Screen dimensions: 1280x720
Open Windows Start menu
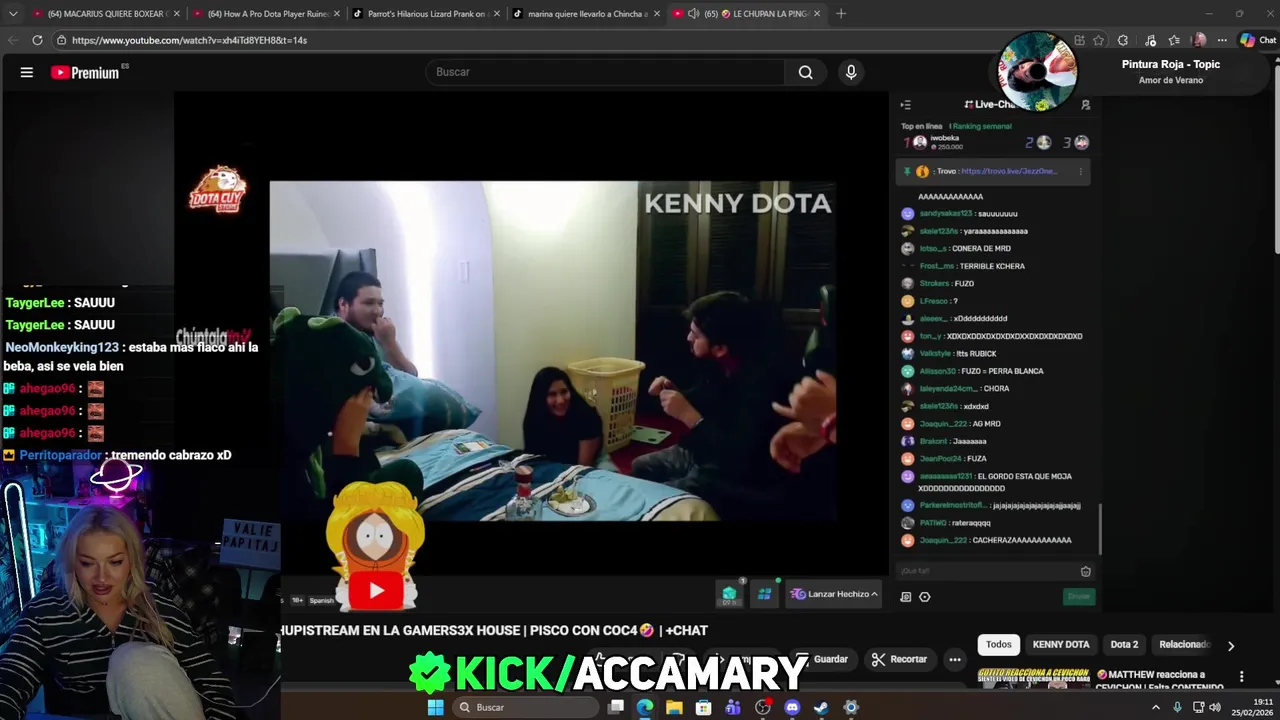(x=435, y=707)
